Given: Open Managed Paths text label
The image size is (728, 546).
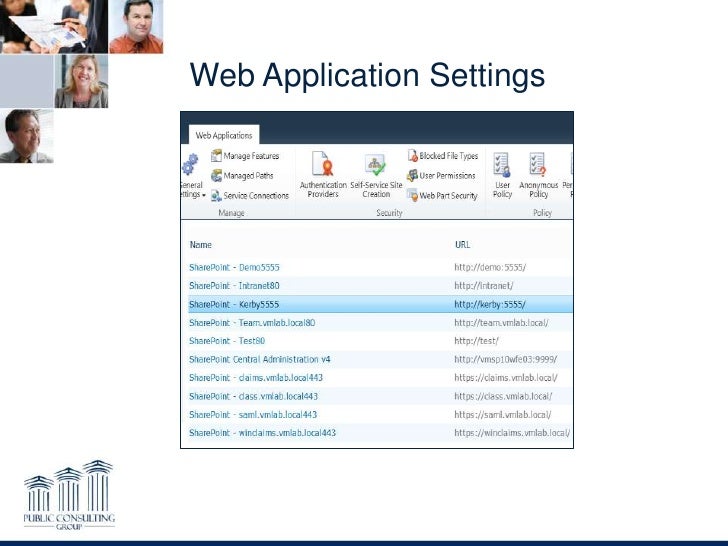Looking at the screenshot, I should [x=248, y=176].
